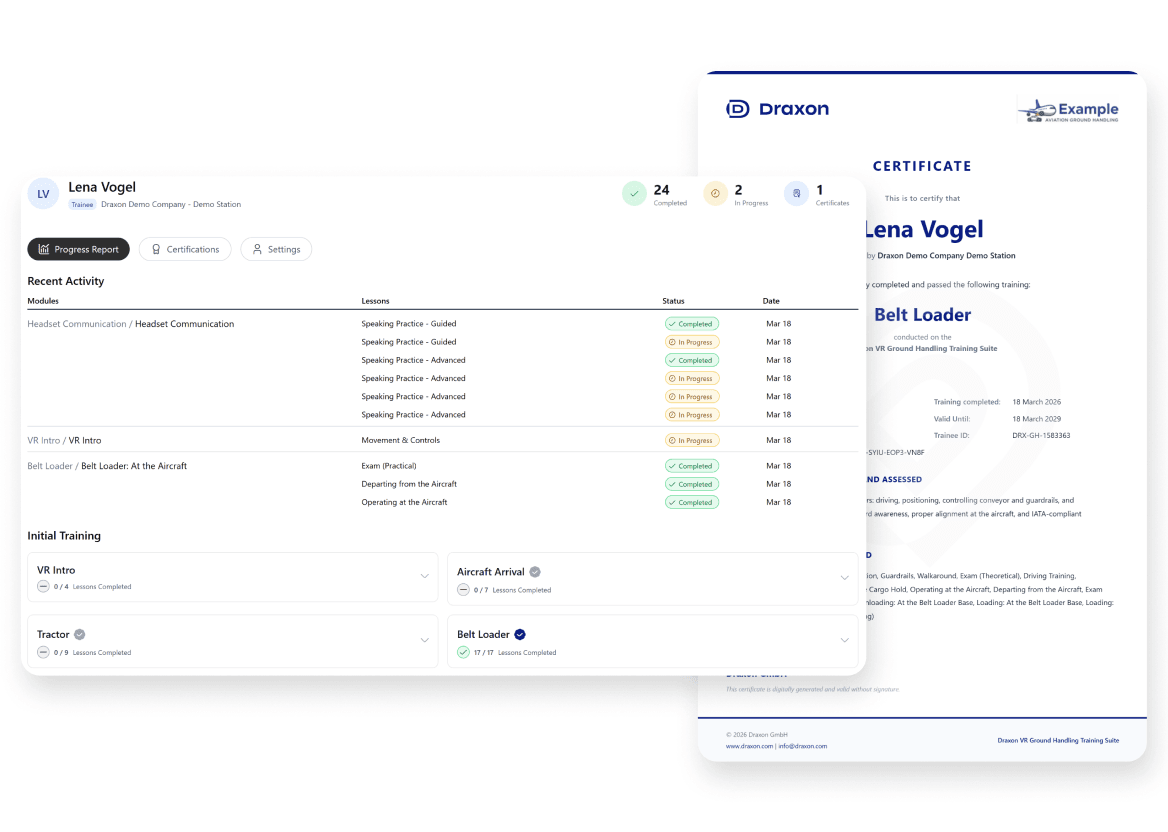Viewport: 1168px width, 832px height.
Task: Click the Aircraft Arrival certification badge icon
Action: click(535, 572)
